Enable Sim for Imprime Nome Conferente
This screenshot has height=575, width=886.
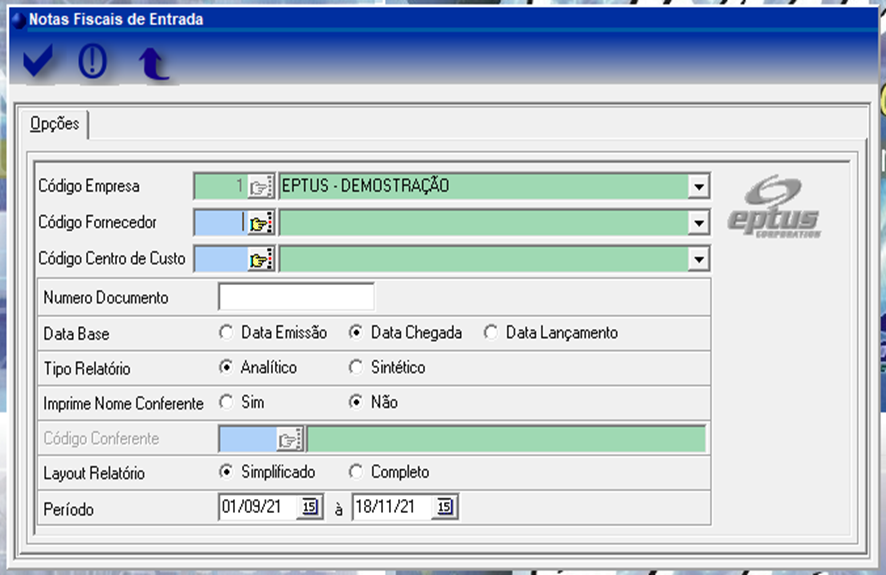(x=225, y=402)
